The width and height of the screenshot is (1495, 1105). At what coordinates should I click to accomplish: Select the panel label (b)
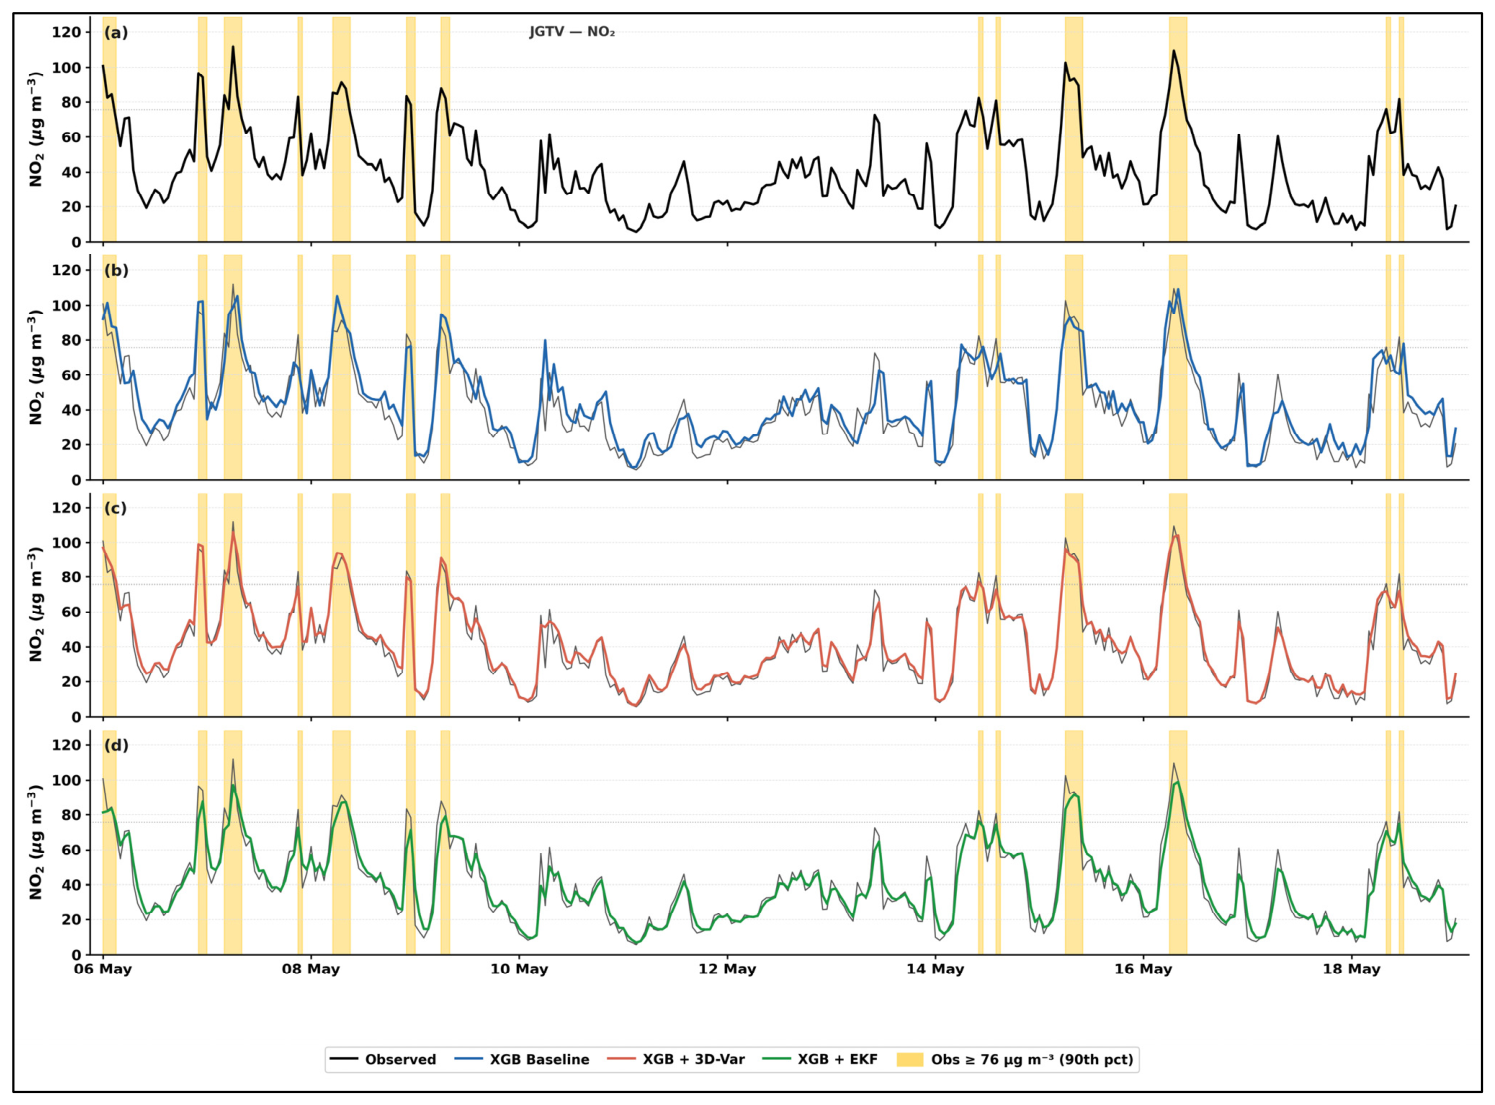coord(116,270)
